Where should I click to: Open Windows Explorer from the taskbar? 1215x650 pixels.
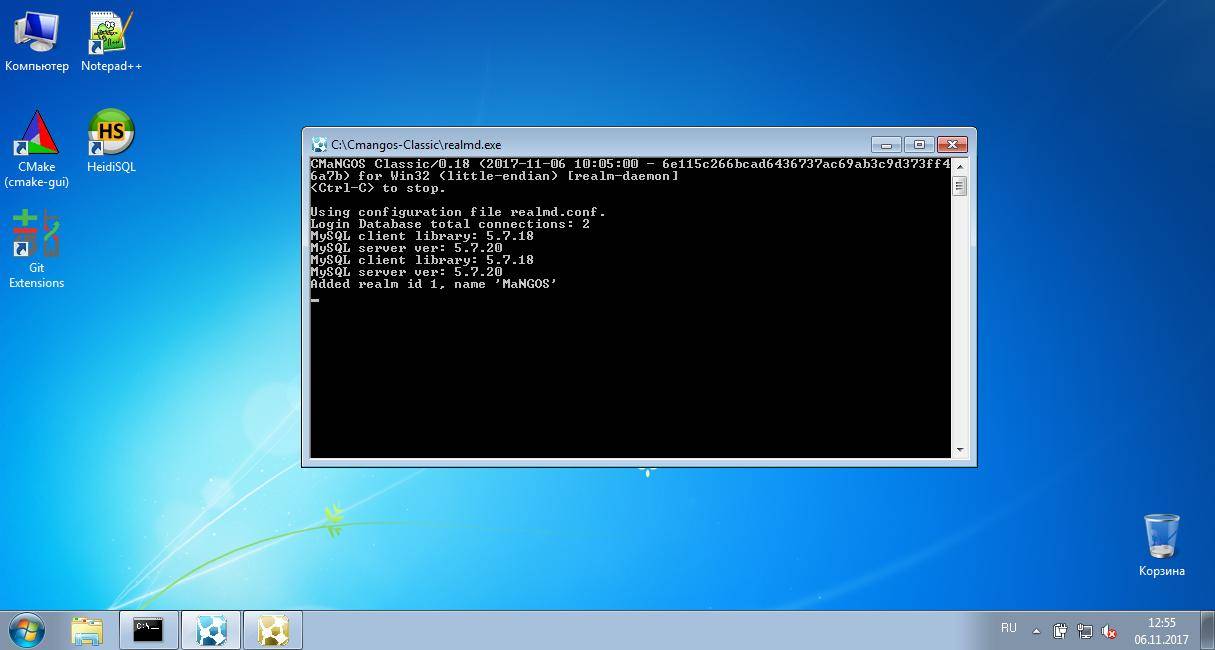(88, 630)
